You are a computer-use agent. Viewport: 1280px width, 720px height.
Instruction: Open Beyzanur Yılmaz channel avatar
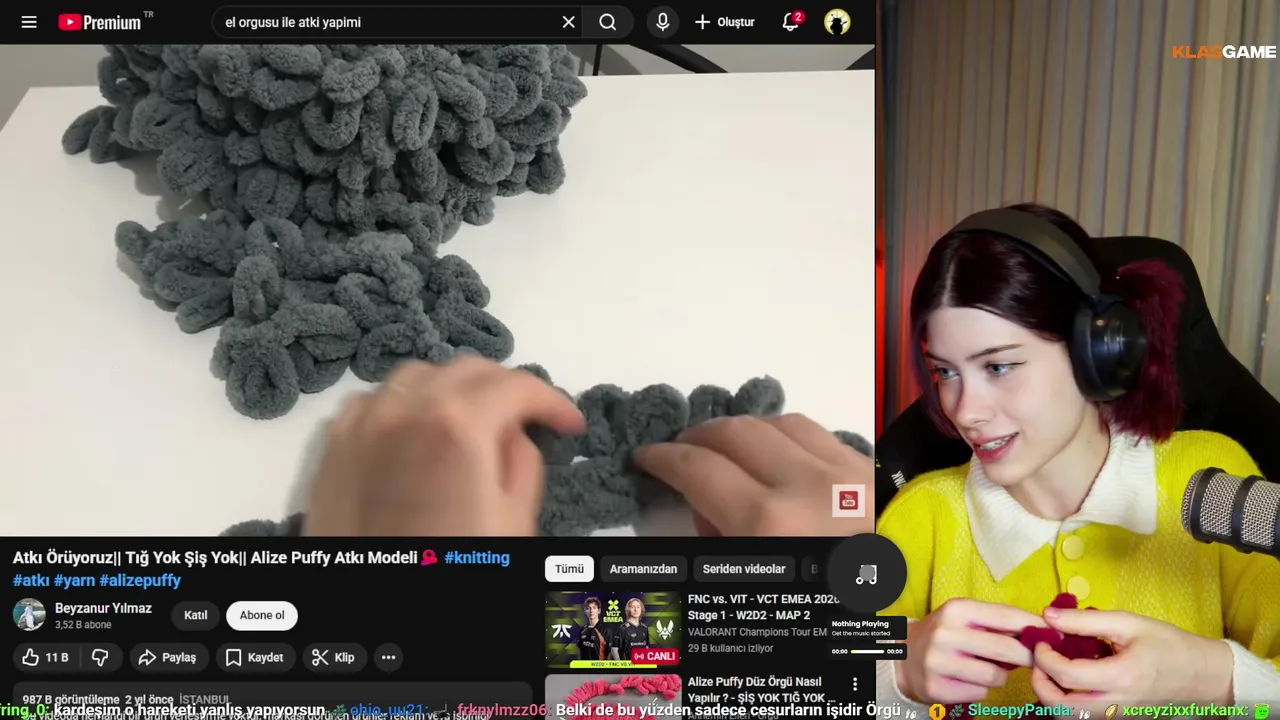tap(29, 615)
